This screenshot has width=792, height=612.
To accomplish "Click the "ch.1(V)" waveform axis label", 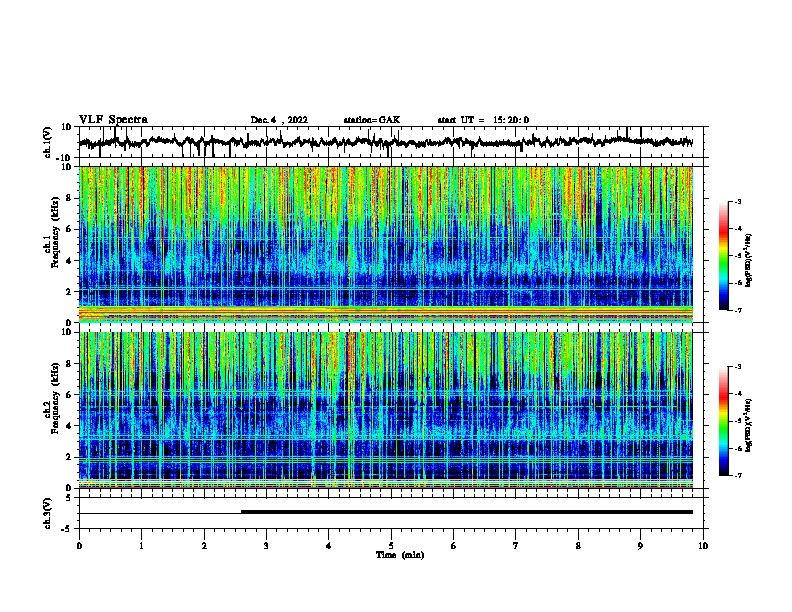I will click(48, 142).
